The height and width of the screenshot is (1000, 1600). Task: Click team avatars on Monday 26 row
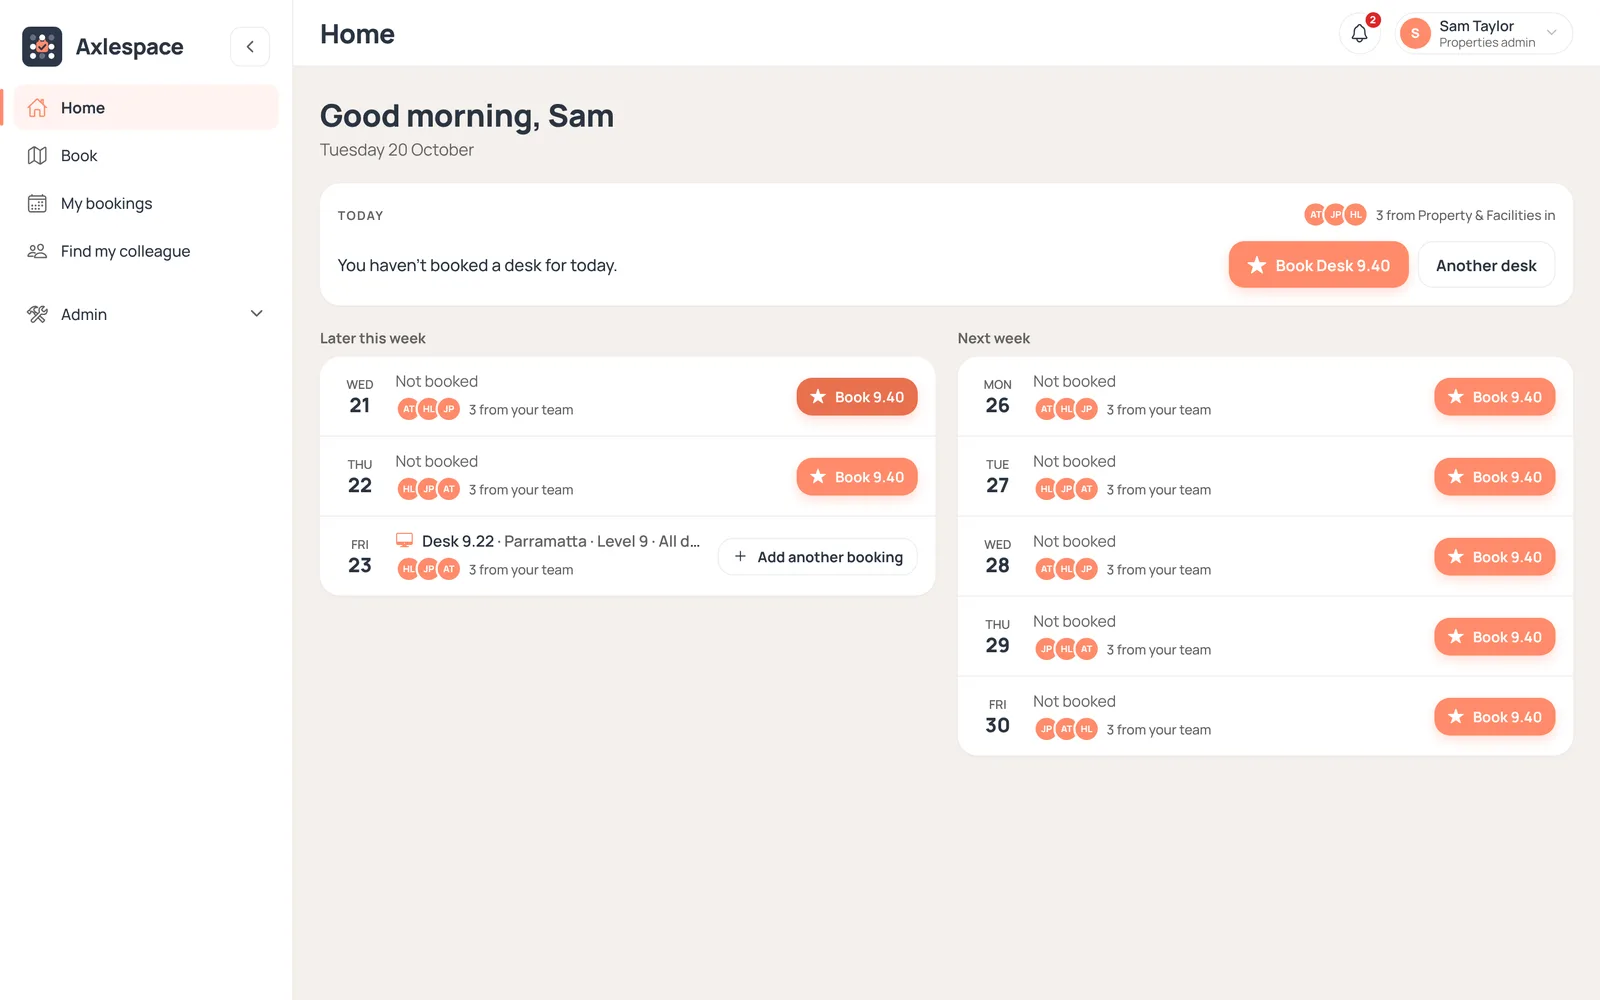click(1066, 410)
